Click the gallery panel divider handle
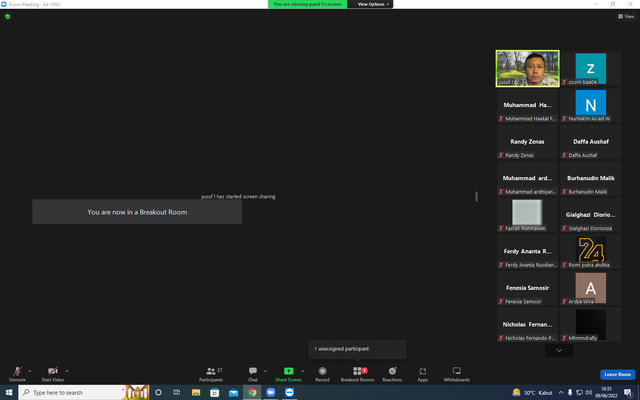Viewport: 640px width, 400px height. 476,196
